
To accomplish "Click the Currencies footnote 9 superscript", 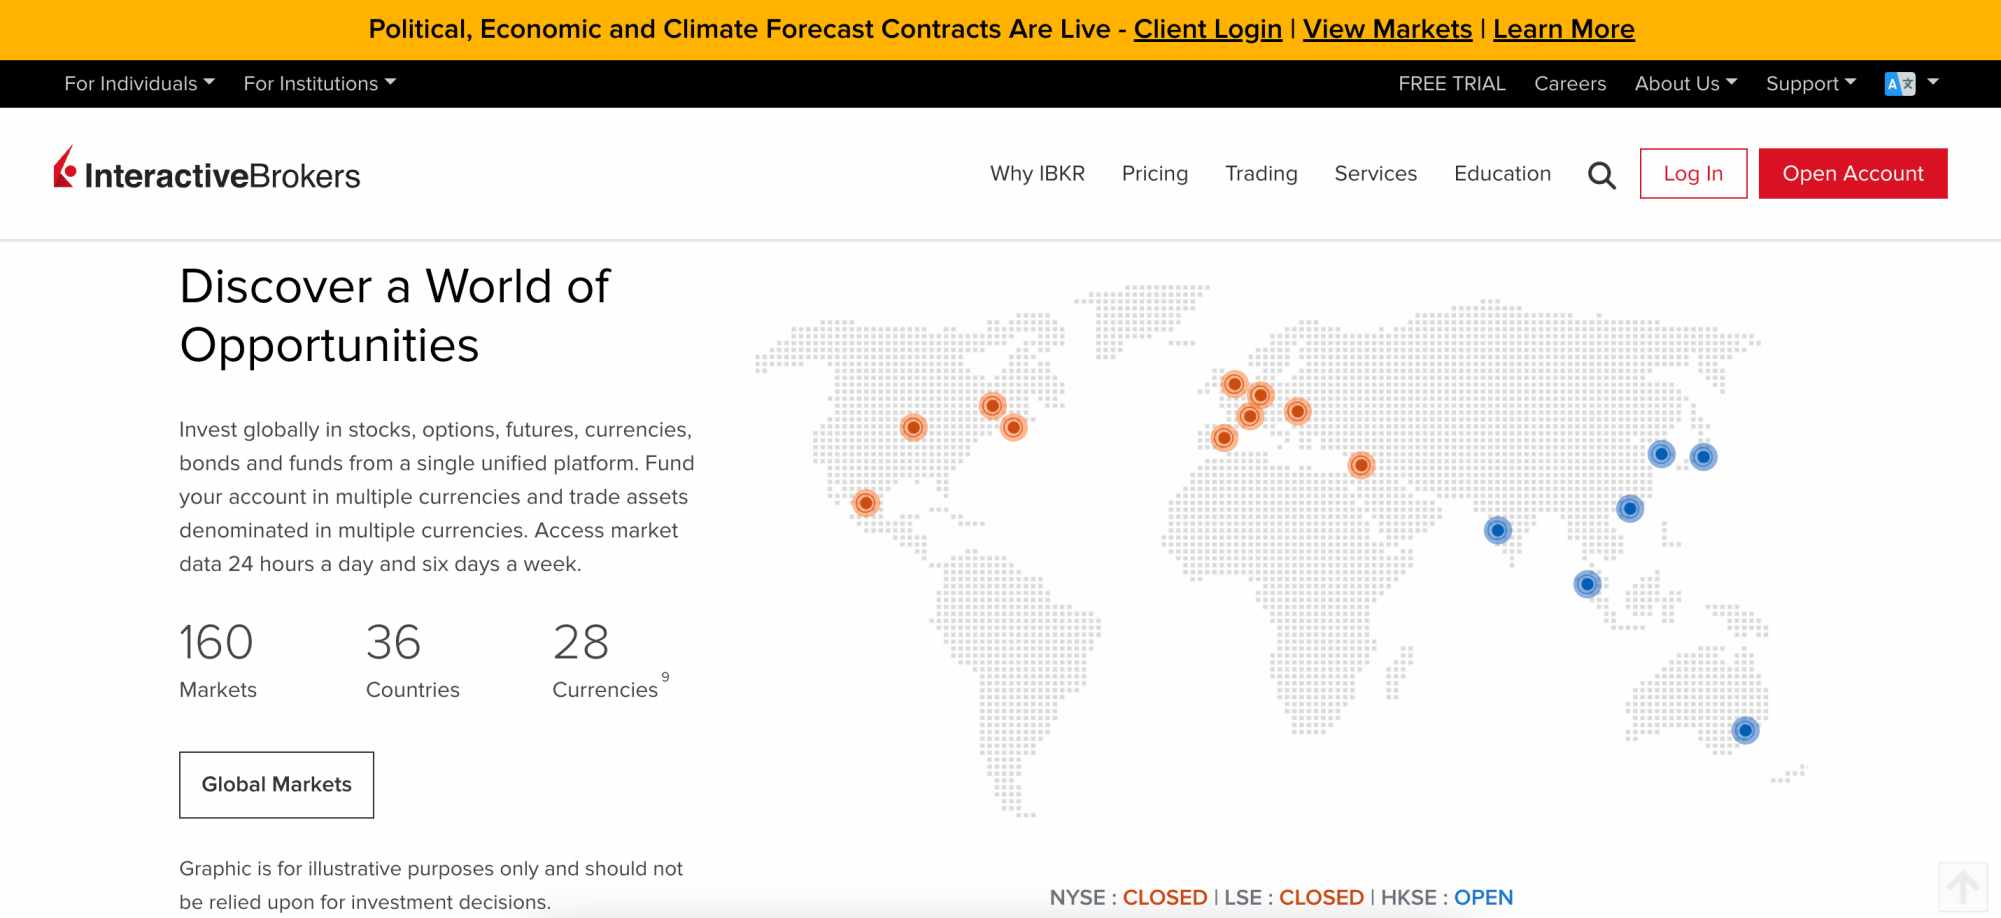I will click(x=665, y=677).
